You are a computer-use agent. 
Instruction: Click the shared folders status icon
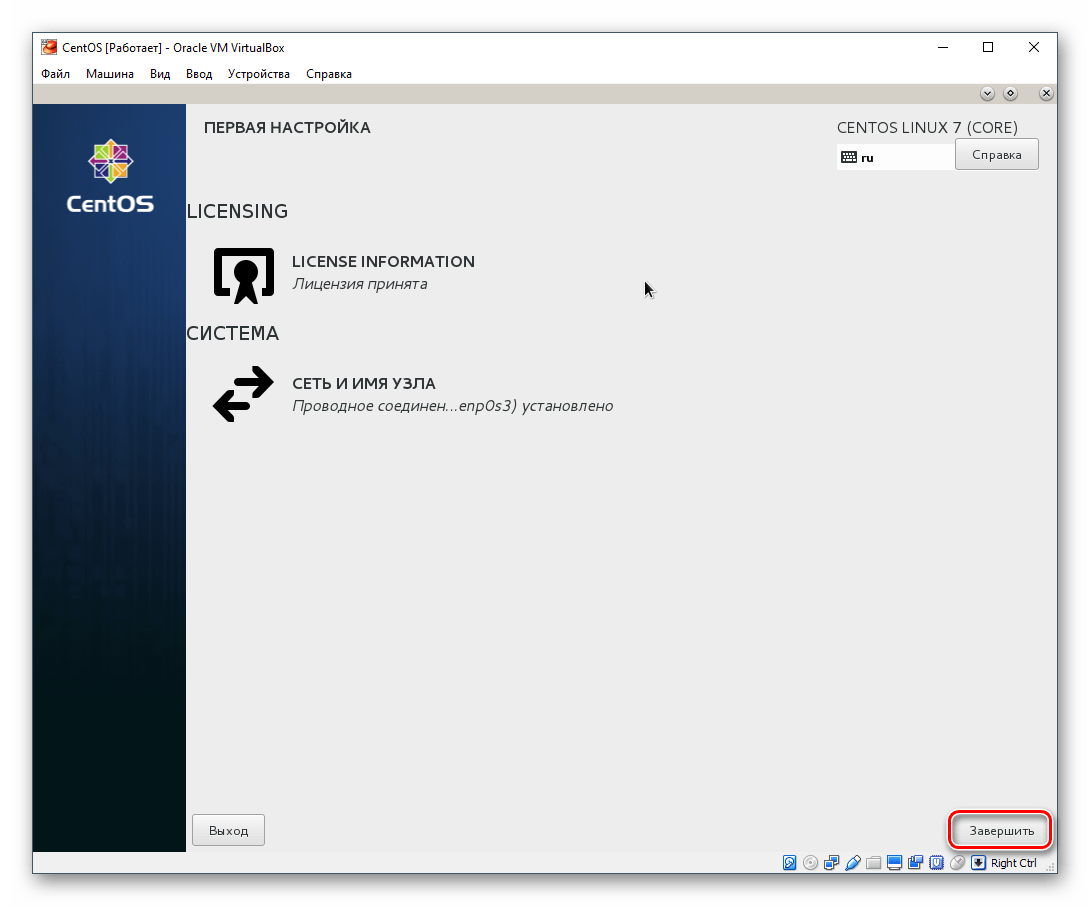(x=874, y=862)
